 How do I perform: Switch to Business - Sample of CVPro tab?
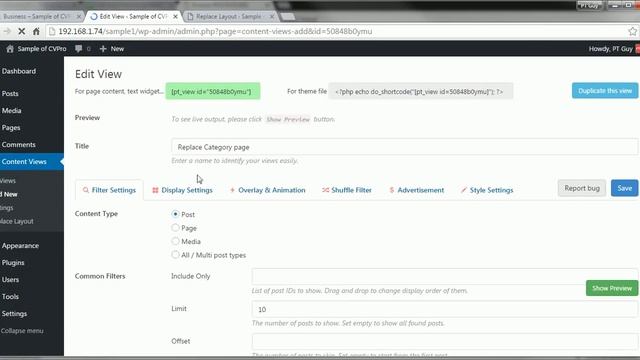click(x=38, y=17)
